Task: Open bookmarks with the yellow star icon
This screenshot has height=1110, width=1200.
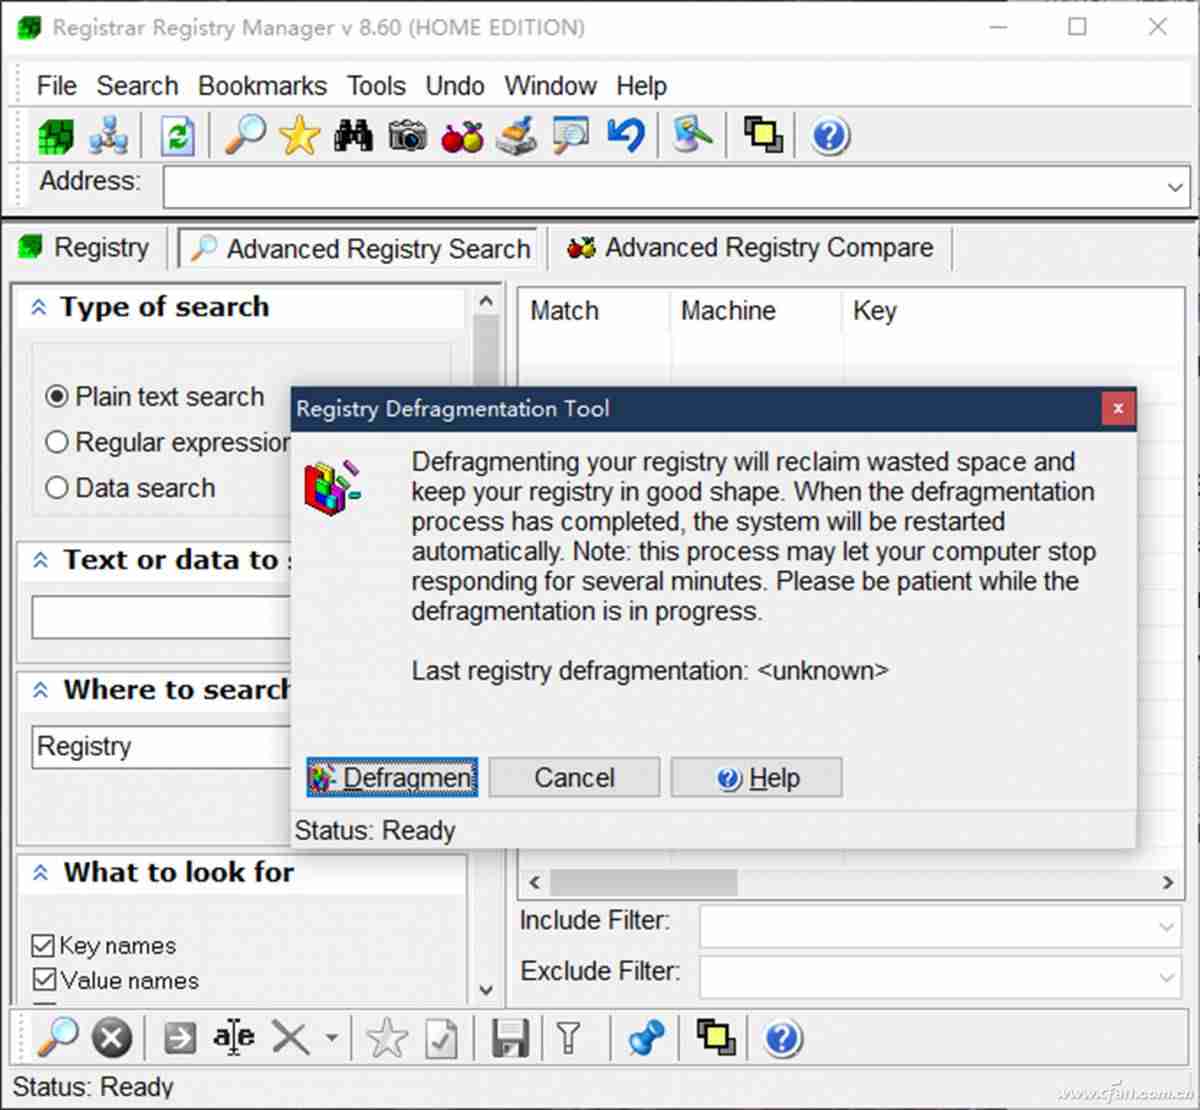Action: (x=299, y=136)
